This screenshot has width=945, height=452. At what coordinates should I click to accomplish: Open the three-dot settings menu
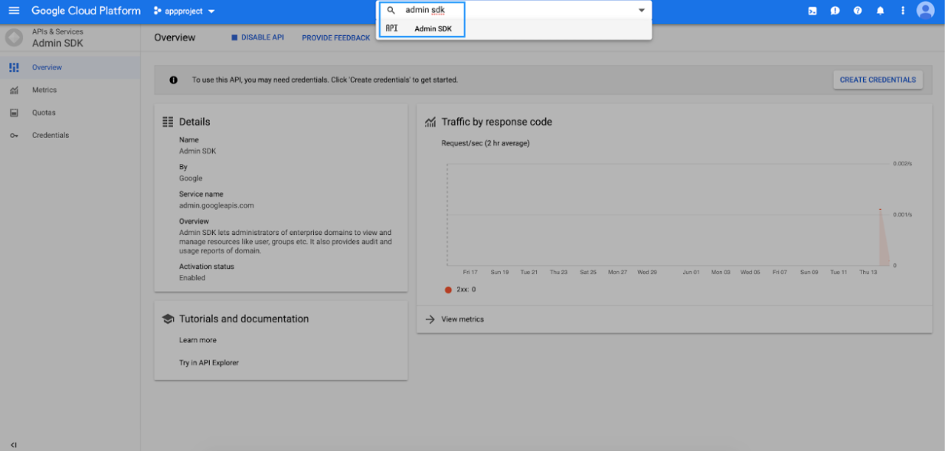[902, 11]
